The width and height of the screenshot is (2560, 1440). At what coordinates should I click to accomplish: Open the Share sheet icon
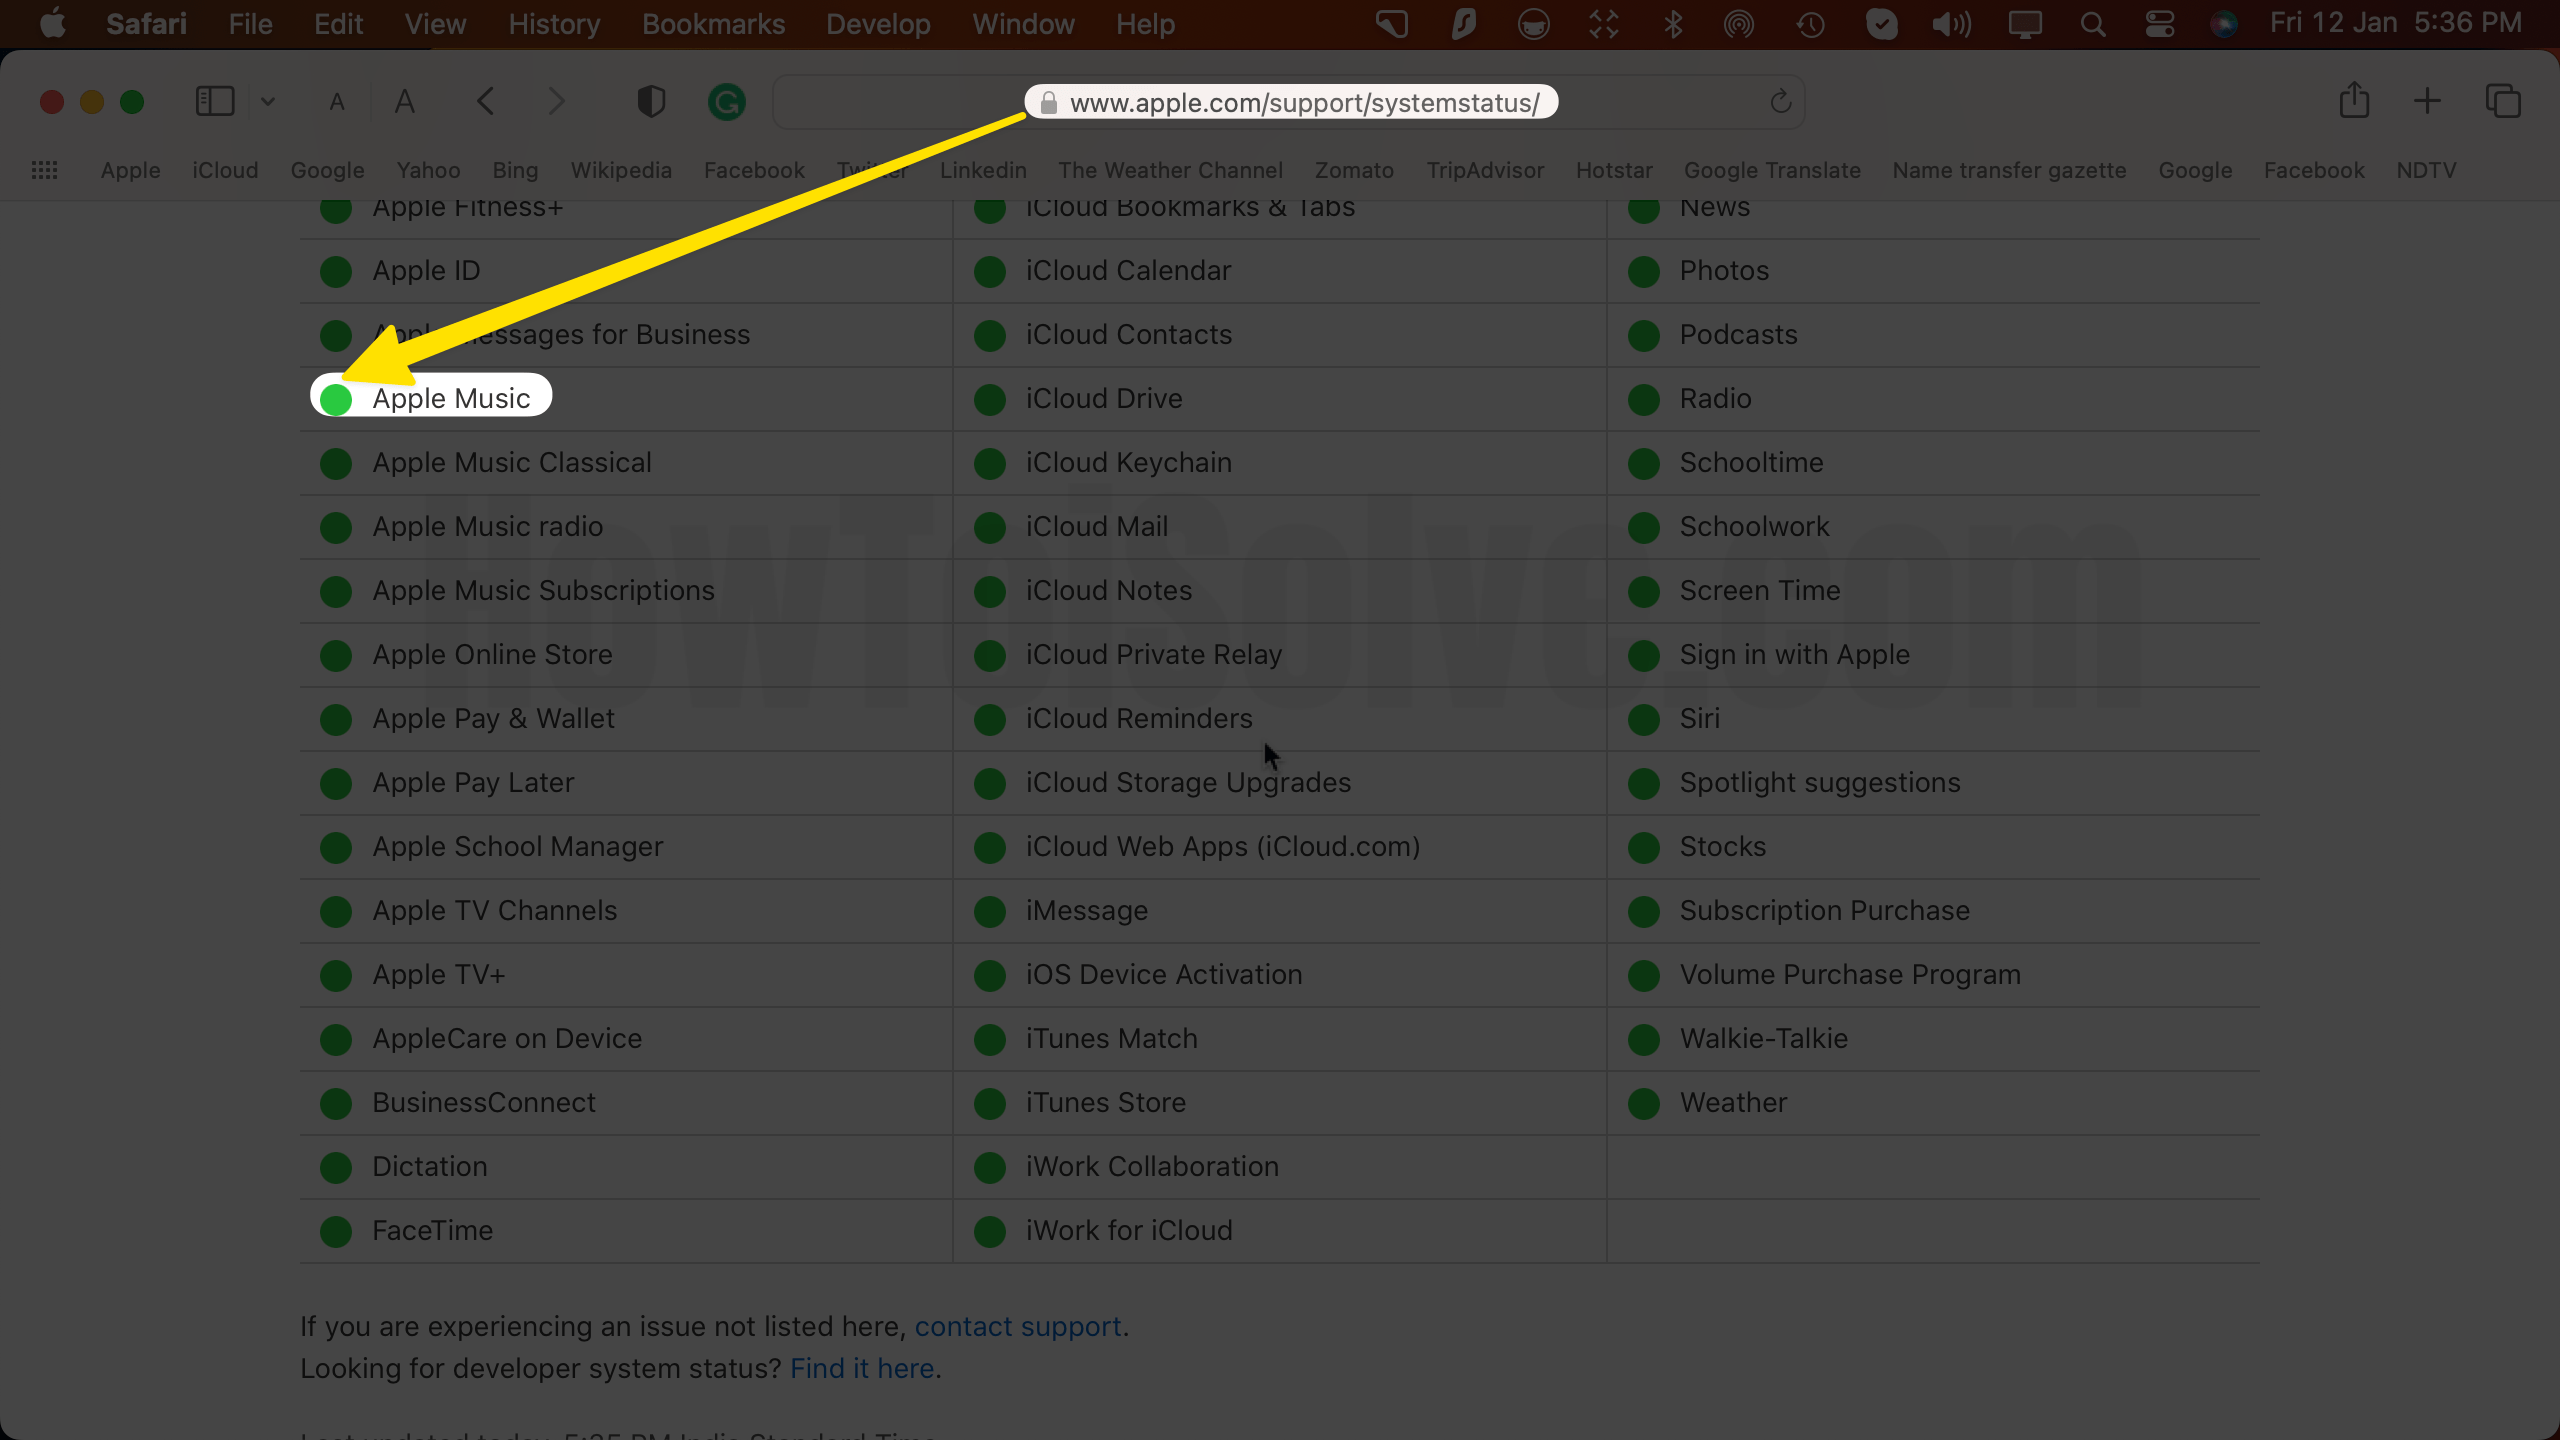[x=2354, y=101]
